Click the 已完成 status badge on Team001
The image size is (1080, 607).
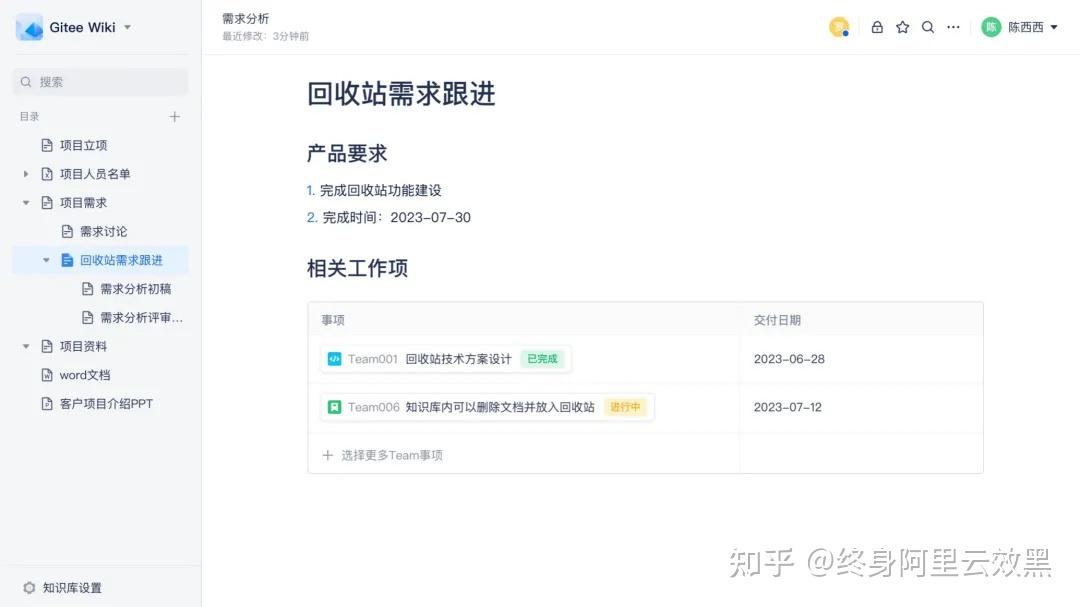(543, 358)
